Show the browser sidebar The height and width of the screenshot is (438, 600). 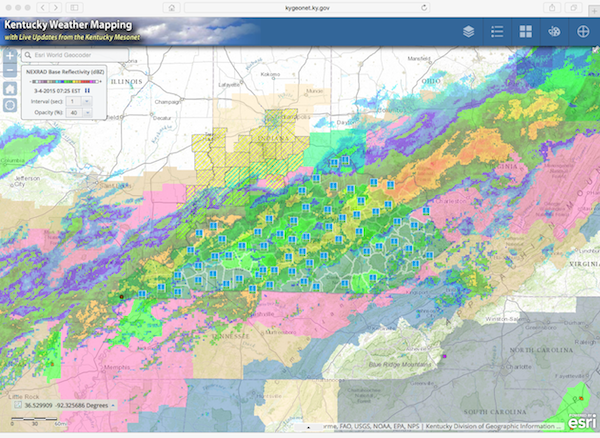click(75, 8)
